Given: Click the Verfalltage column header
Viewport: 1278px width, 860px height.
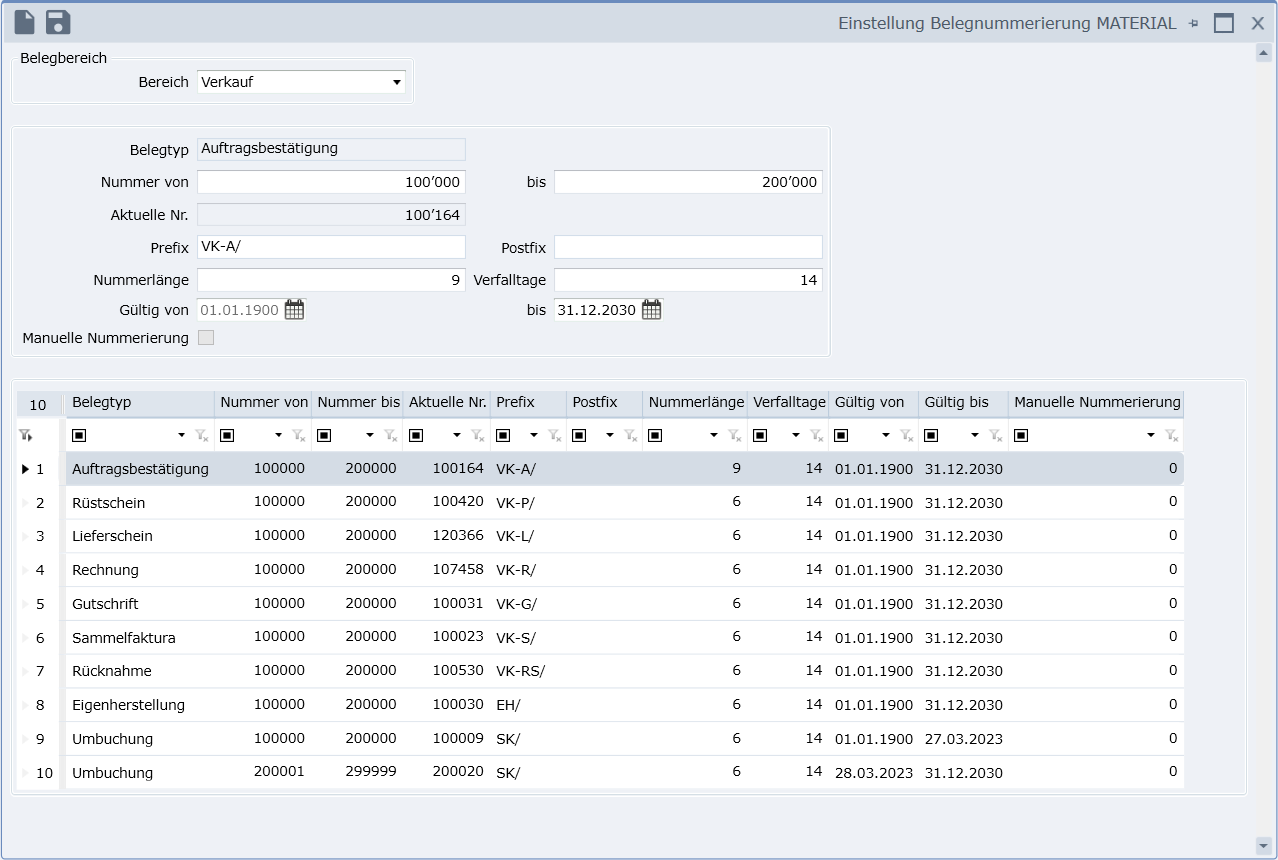Looking at the screenshot, I should (x=789, y=402).
